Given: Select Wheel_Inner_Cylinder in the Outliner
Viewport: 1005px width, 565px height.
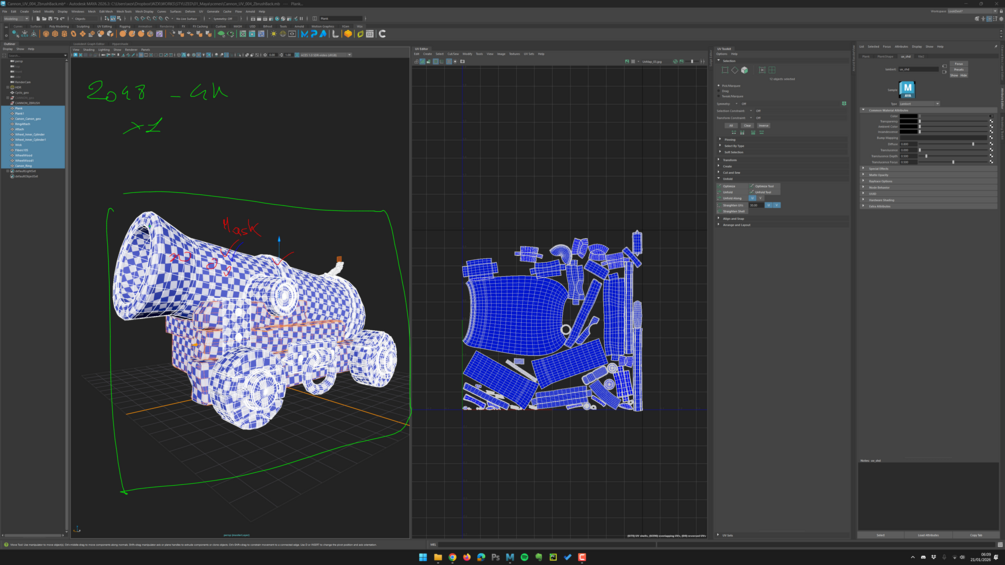Looking at the screenshot, I should tap(30, 134).
